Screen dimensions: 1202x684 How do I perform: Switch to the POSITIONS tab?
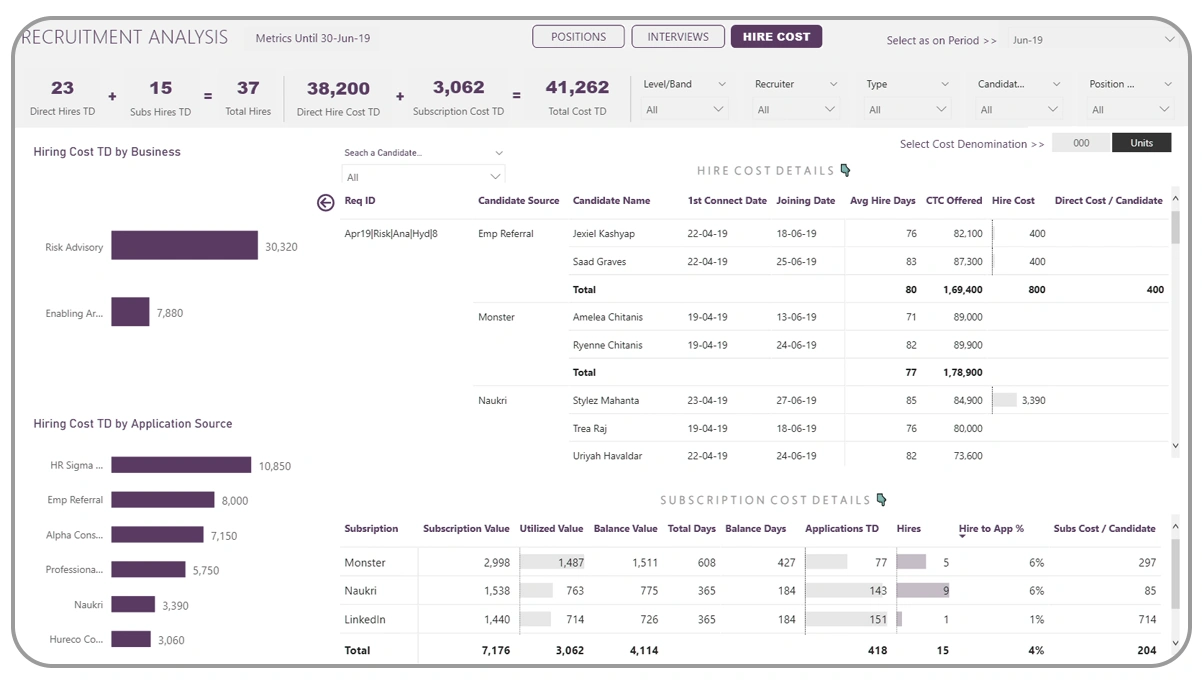click(x=578, y=36)
